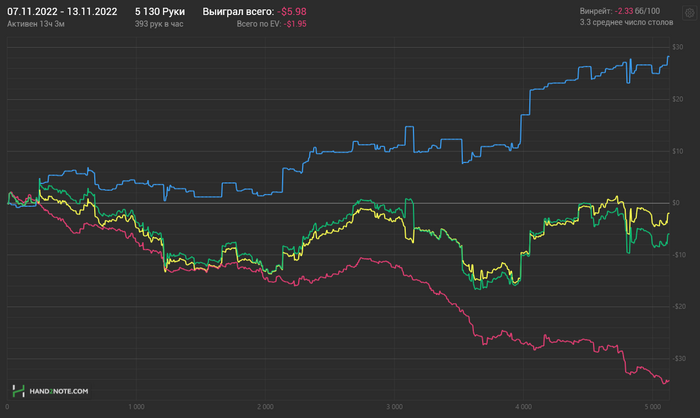Click the 5 000 x-axis label
This screenshot has height=418, width=700.
point(652,407)
